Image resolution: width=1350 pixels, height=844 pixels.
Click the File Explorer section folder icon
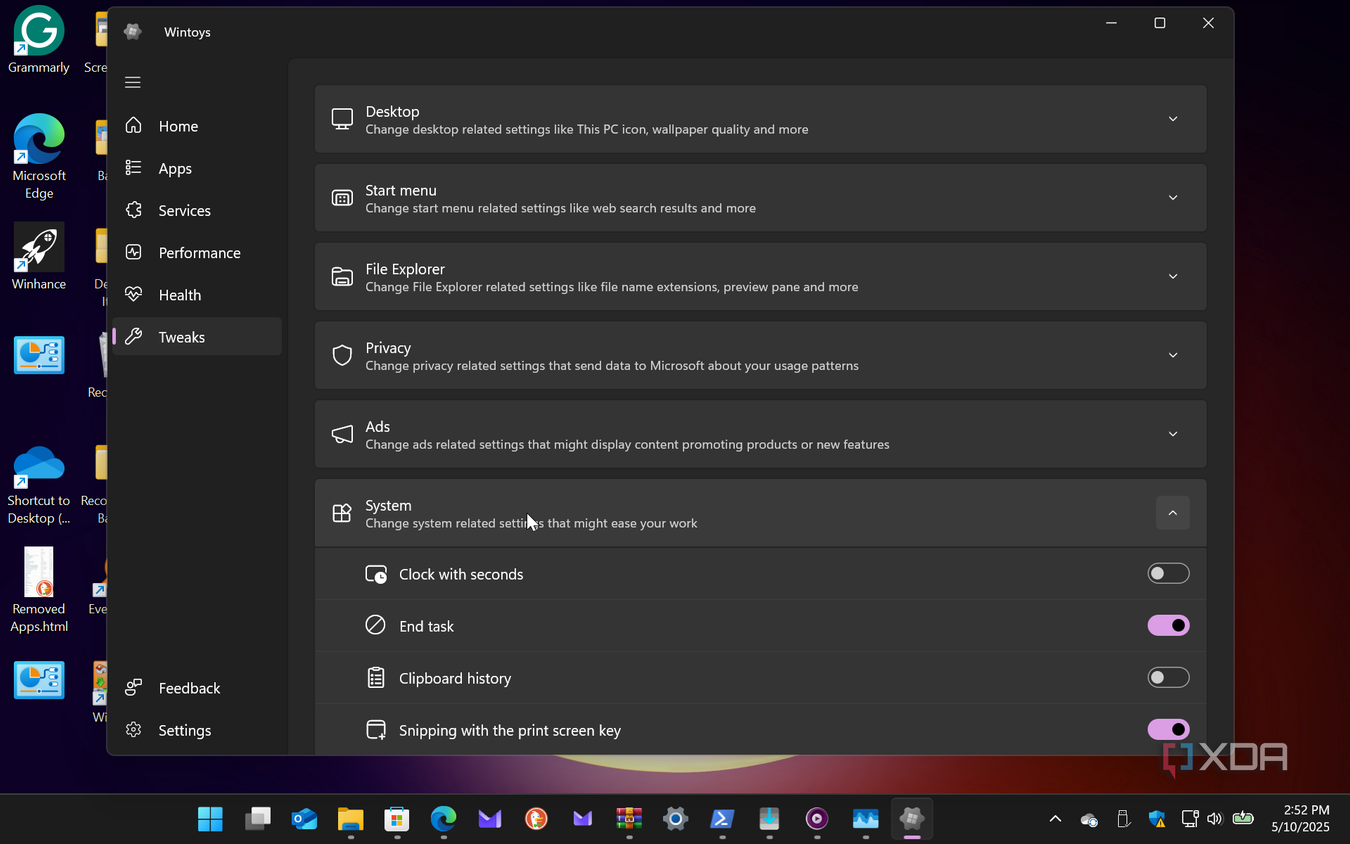[x=342, y=277]
